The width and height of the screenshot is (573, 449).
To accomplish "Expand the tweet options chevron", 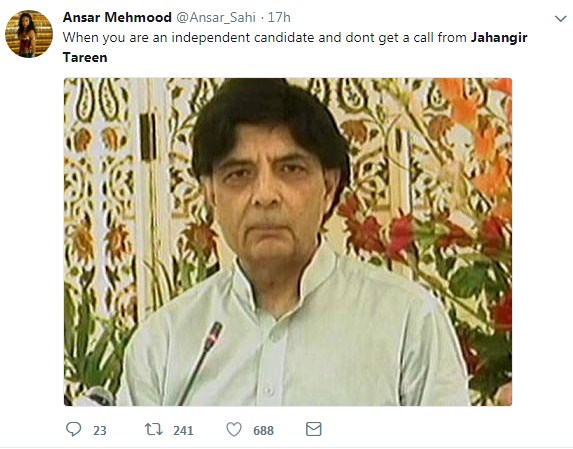I will click(560, 18).
